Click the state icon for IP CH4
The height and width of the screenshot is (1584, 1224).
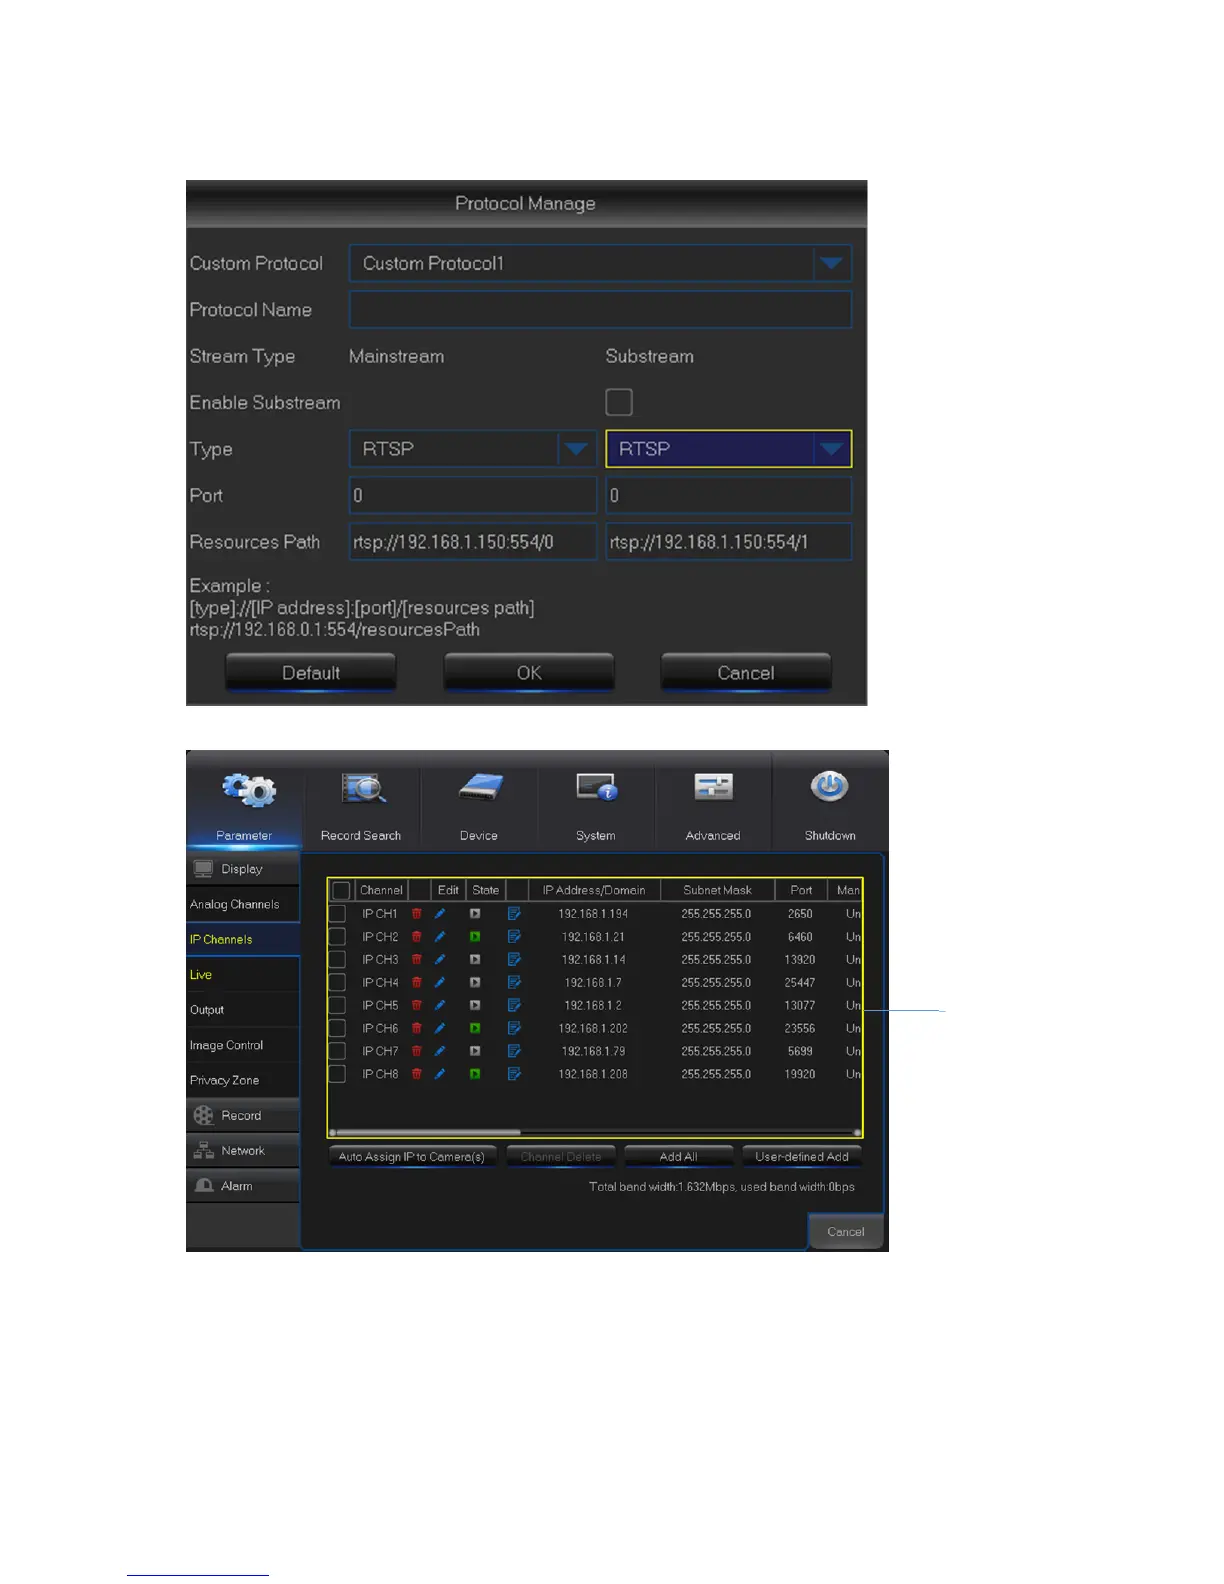point(475,983)
